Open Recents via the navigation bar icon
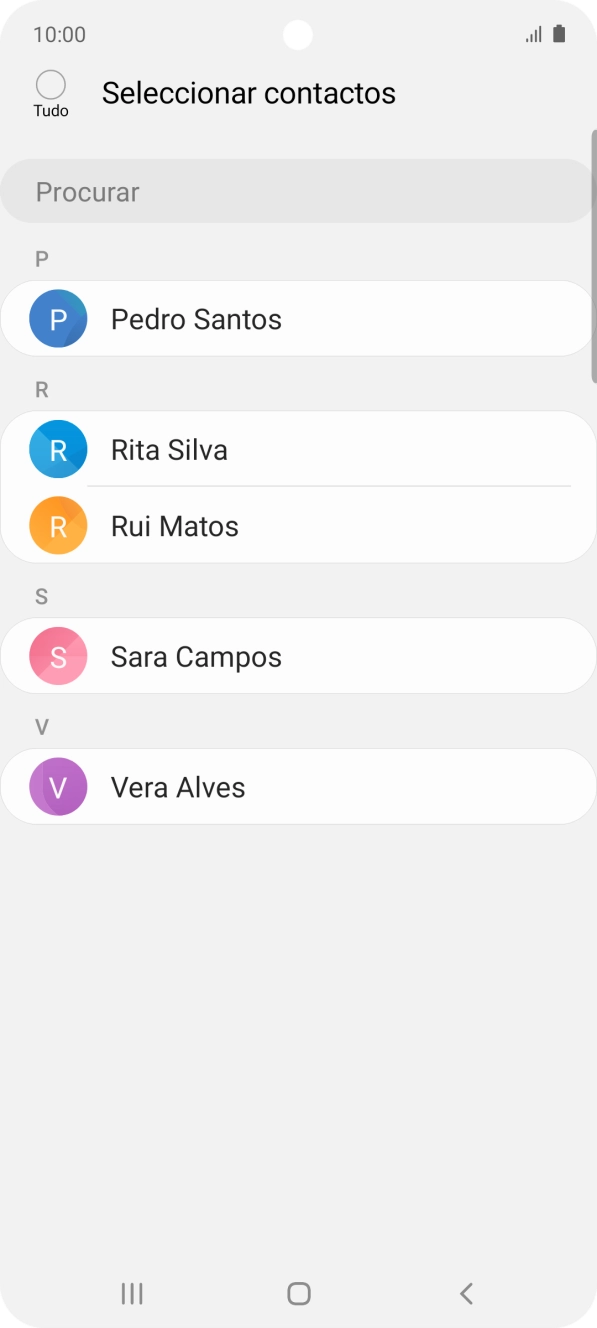Image resolution: width=597 pixels, height=1328 pixels. click(x=131, y=1292)
